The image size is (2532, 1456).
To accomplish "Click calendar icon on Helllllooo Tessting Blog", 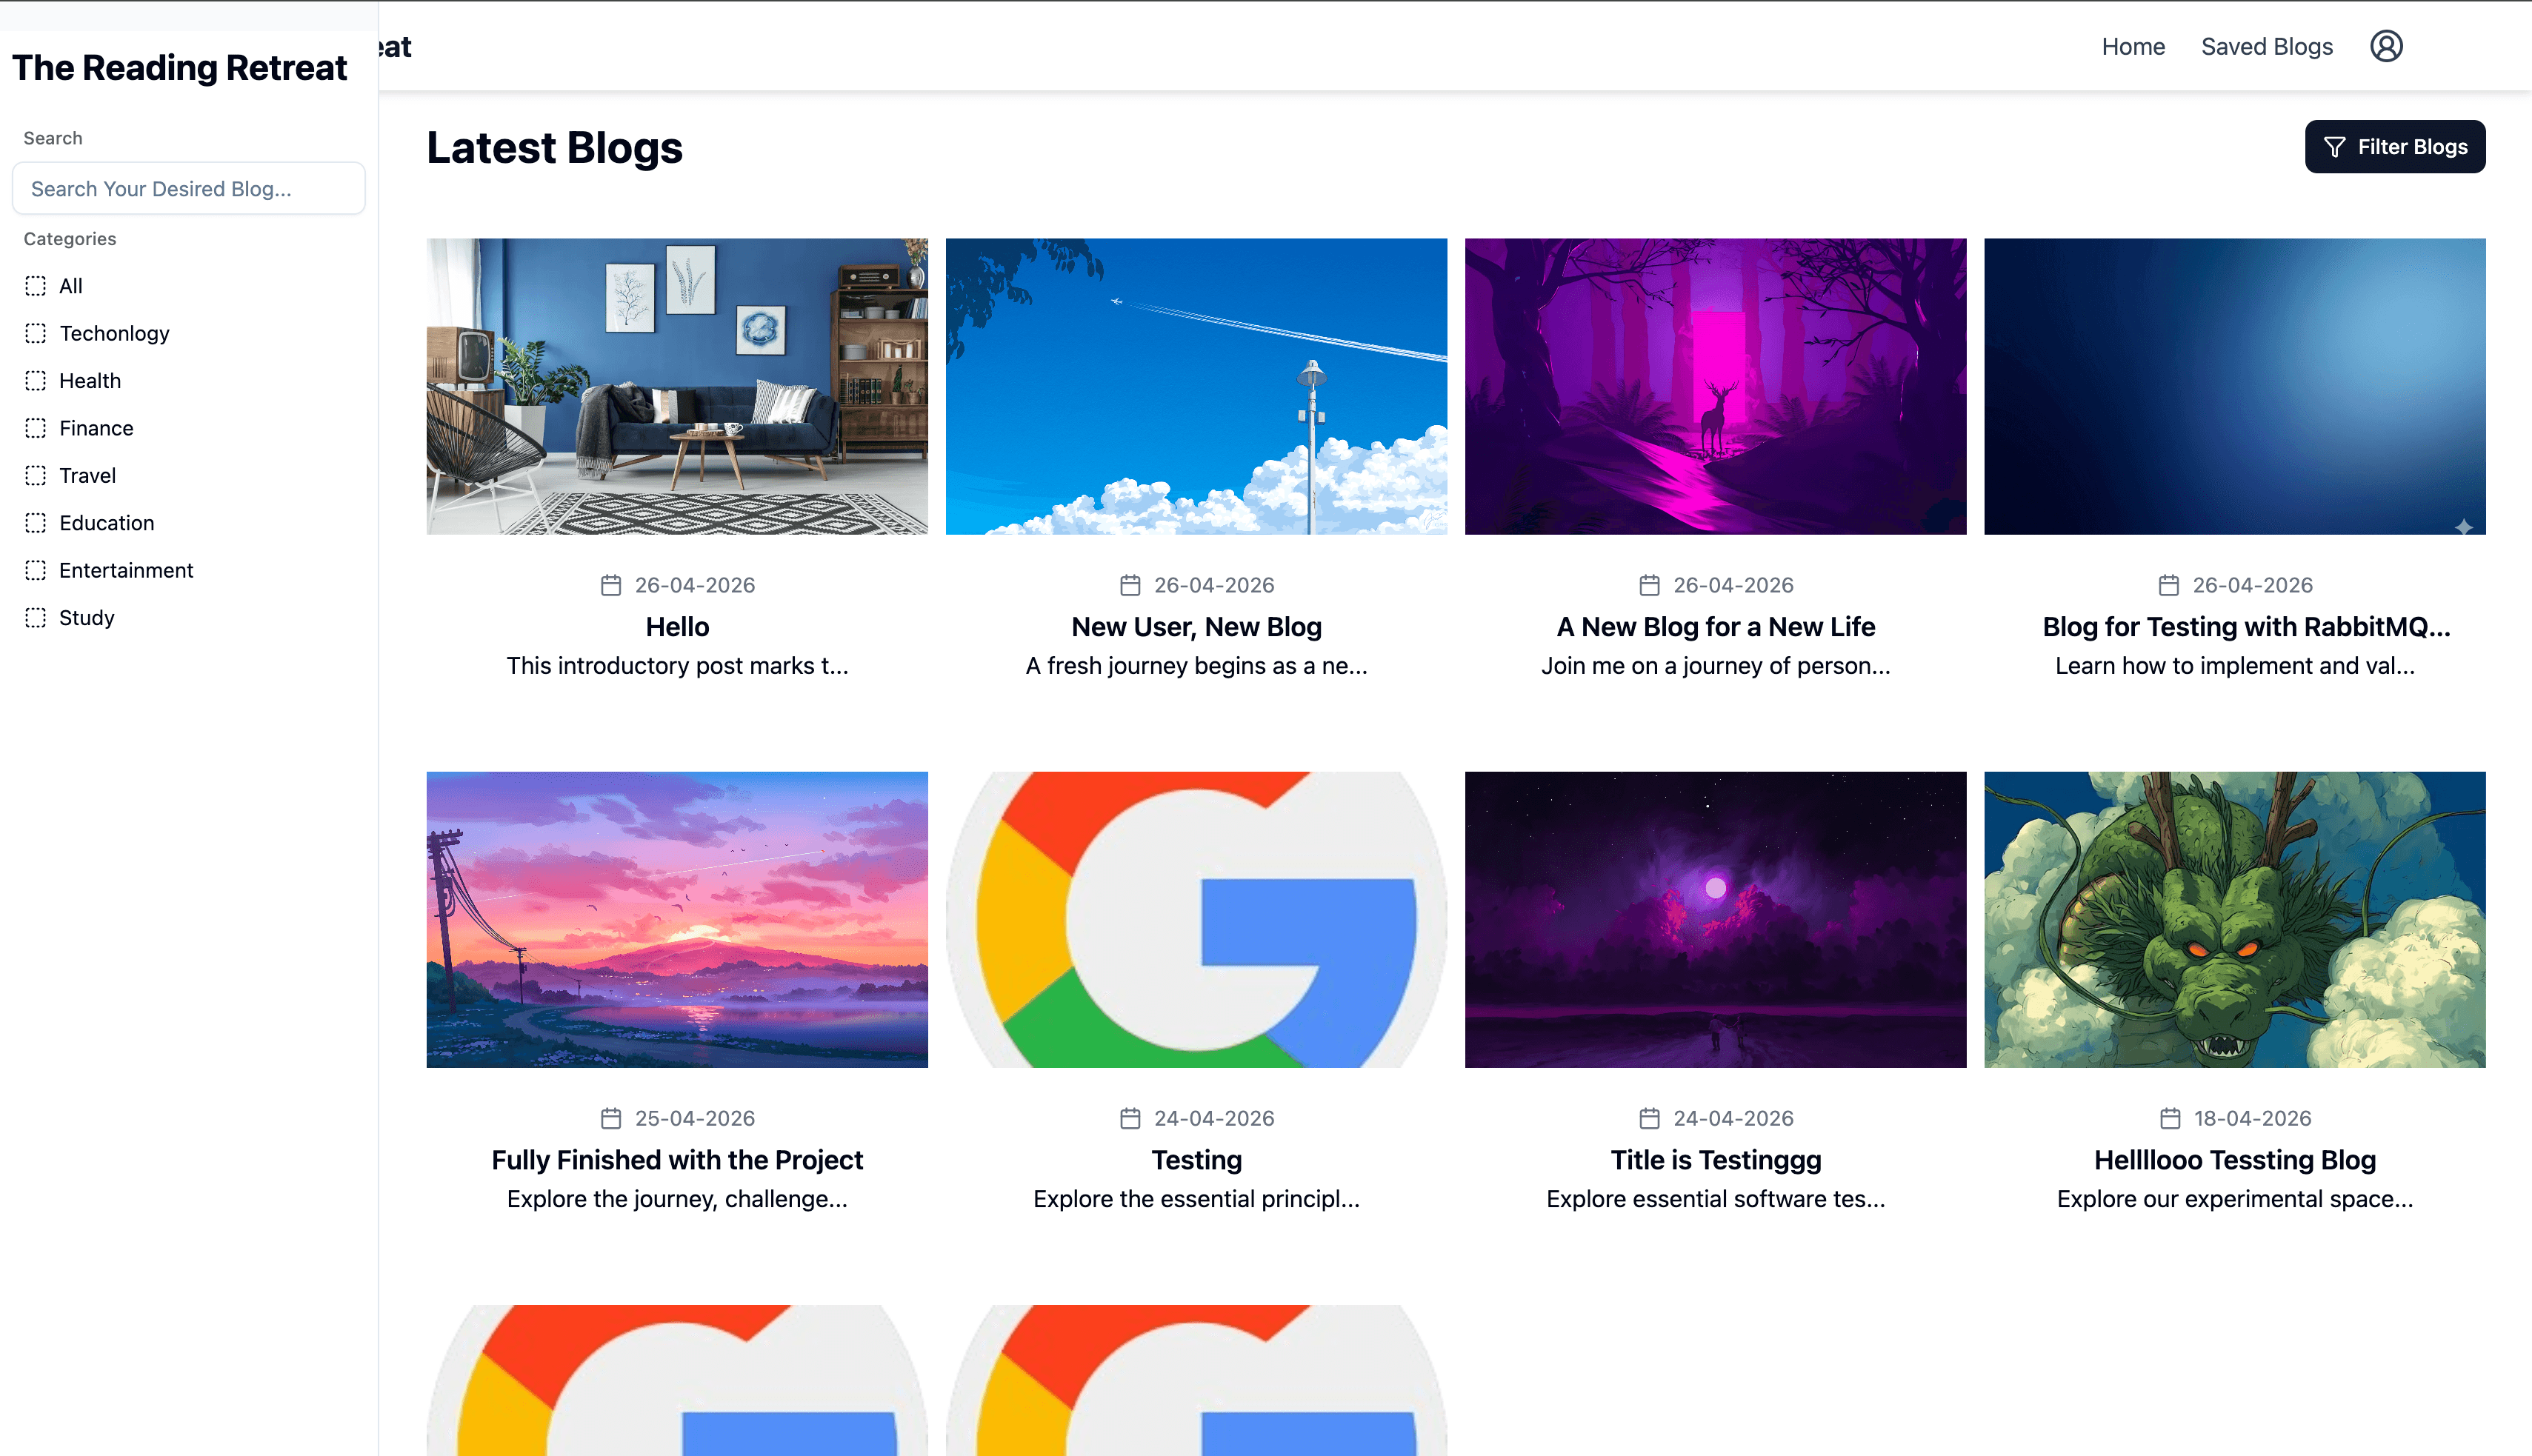I will pyautogui.click(x=2169, y=1118).
